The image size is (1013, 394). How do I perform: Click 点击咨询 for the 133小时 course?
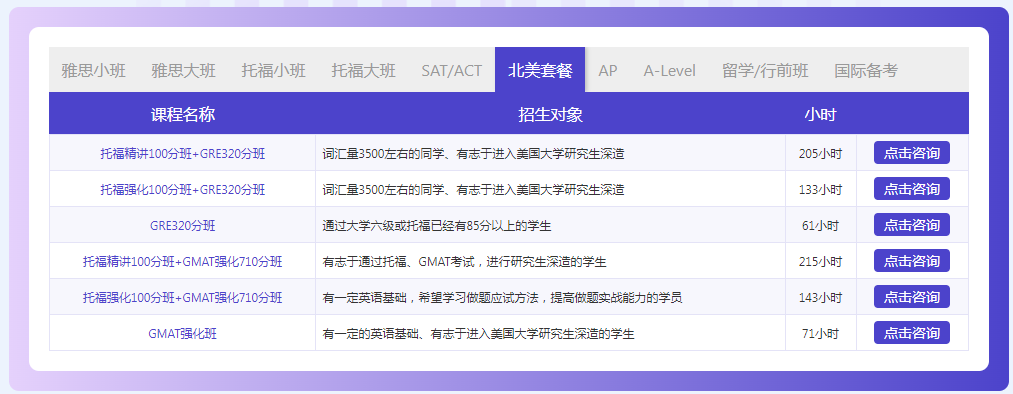[x=912, y=189]
